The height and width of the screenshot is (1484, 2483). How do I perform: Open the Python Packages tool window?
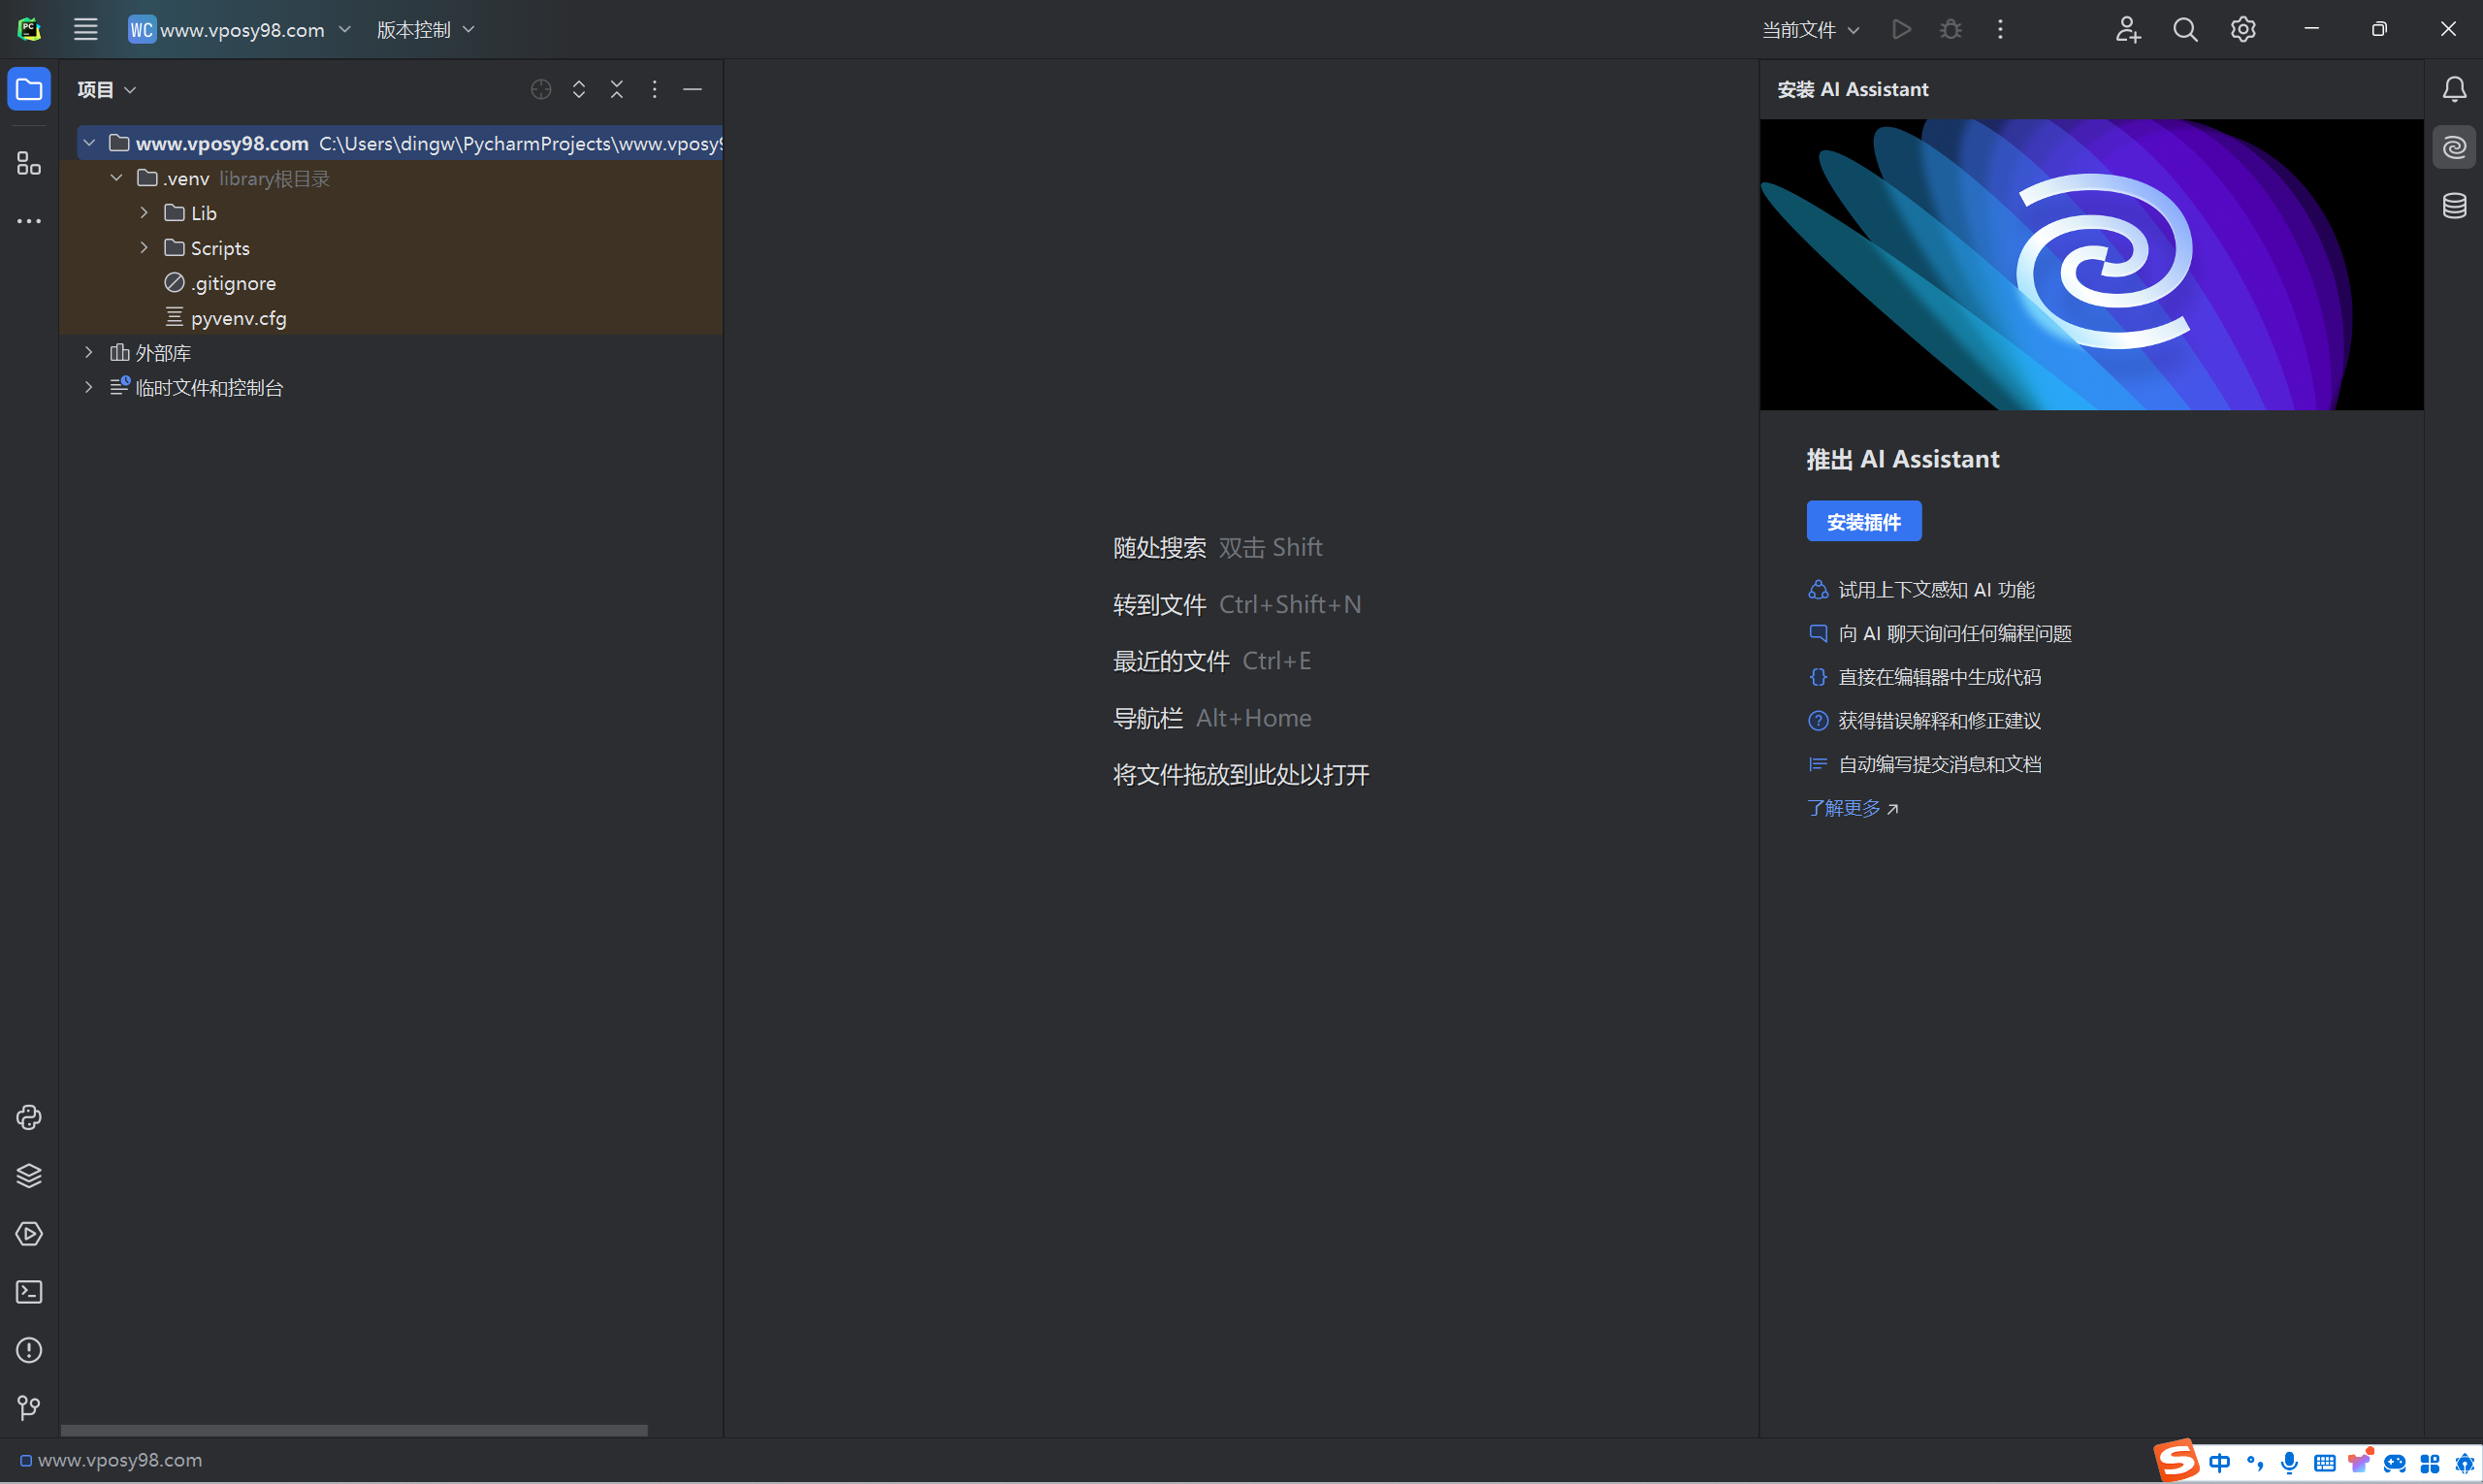[x=29, y=1176]
